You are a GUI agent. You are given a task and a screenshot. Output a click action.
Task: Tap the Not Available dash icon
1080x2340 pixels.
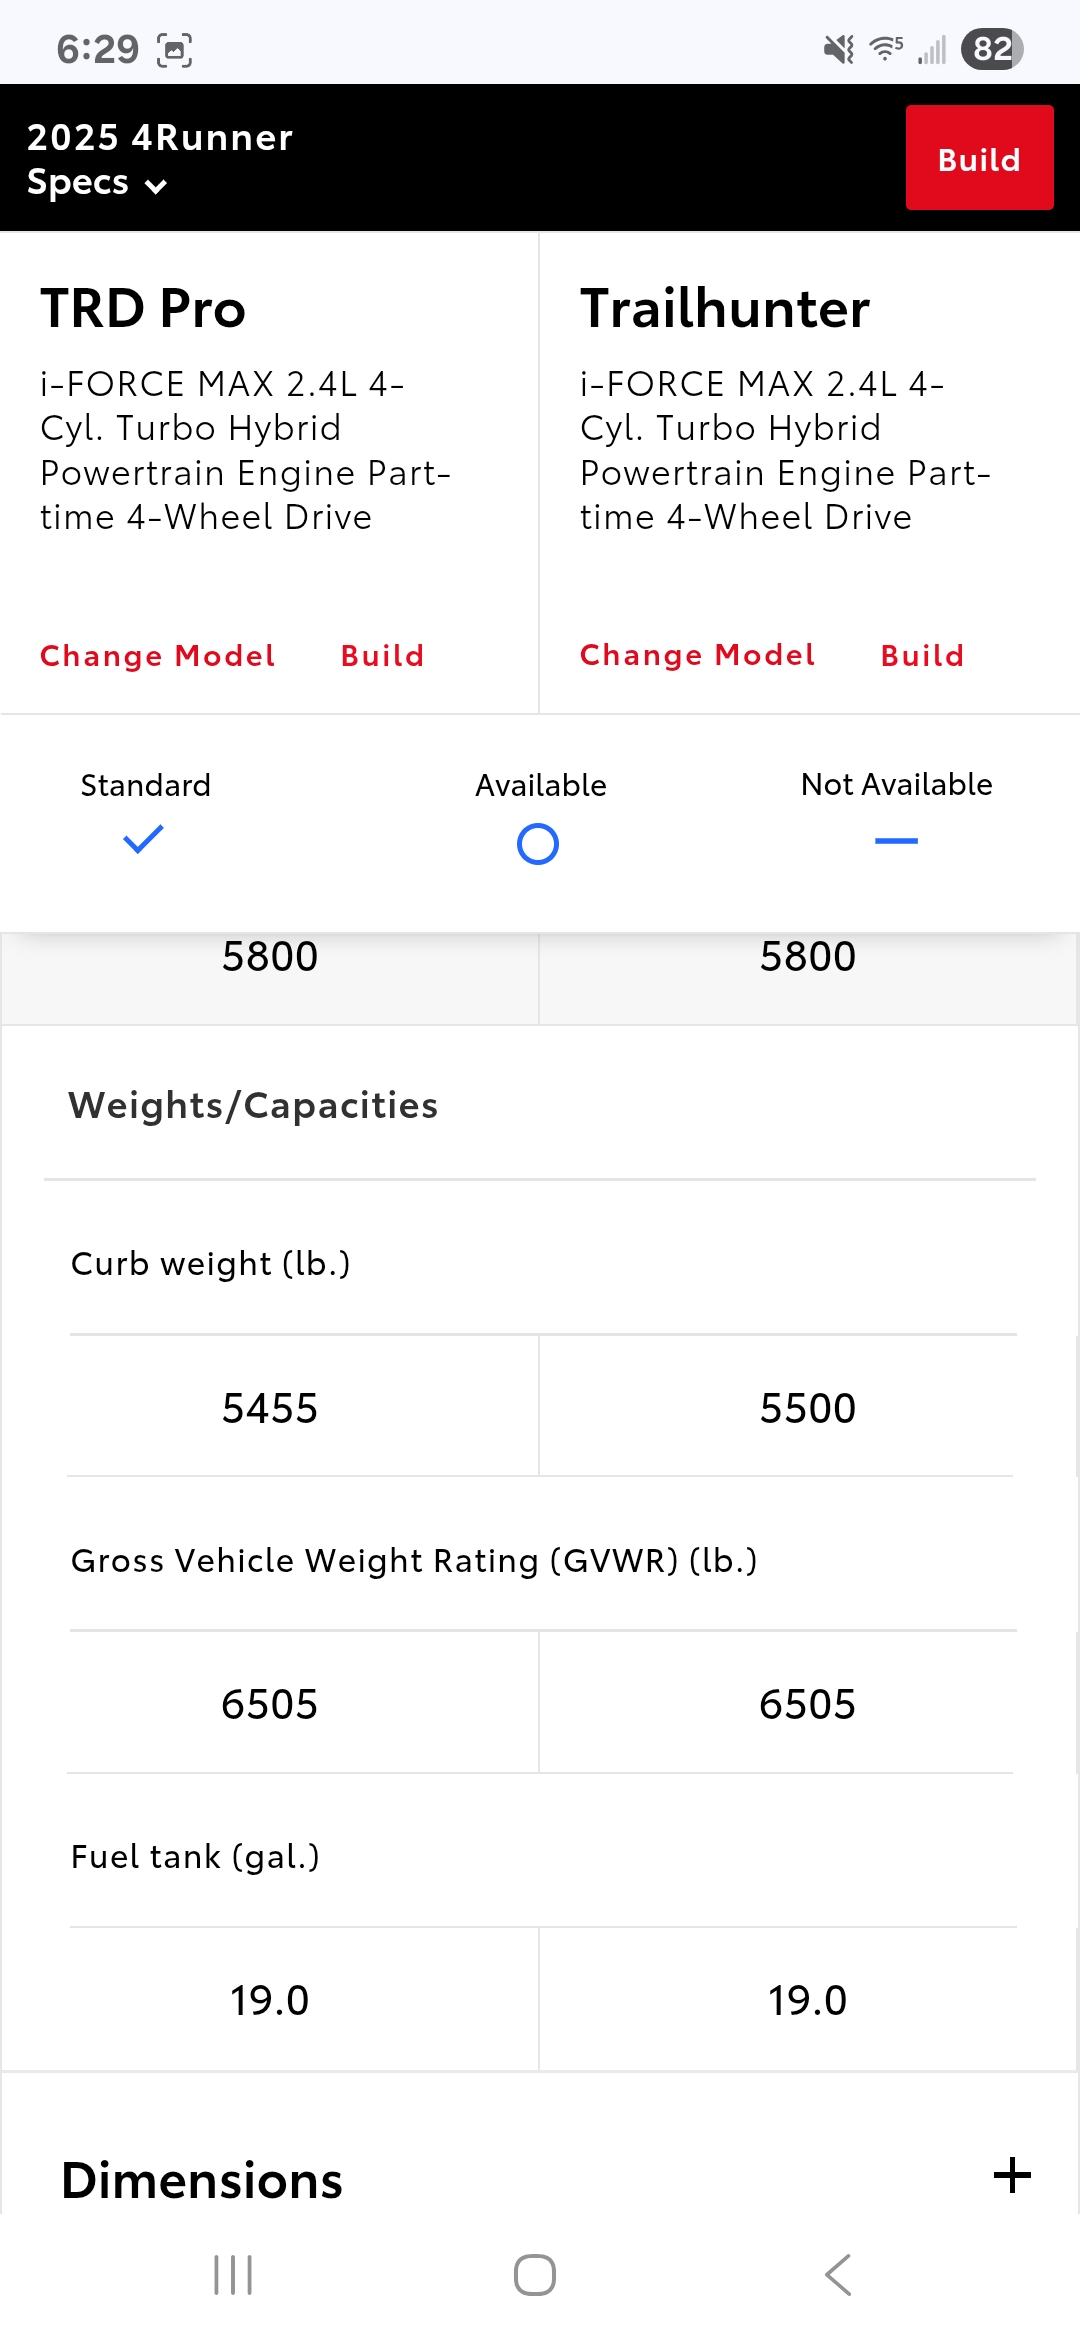896,841
